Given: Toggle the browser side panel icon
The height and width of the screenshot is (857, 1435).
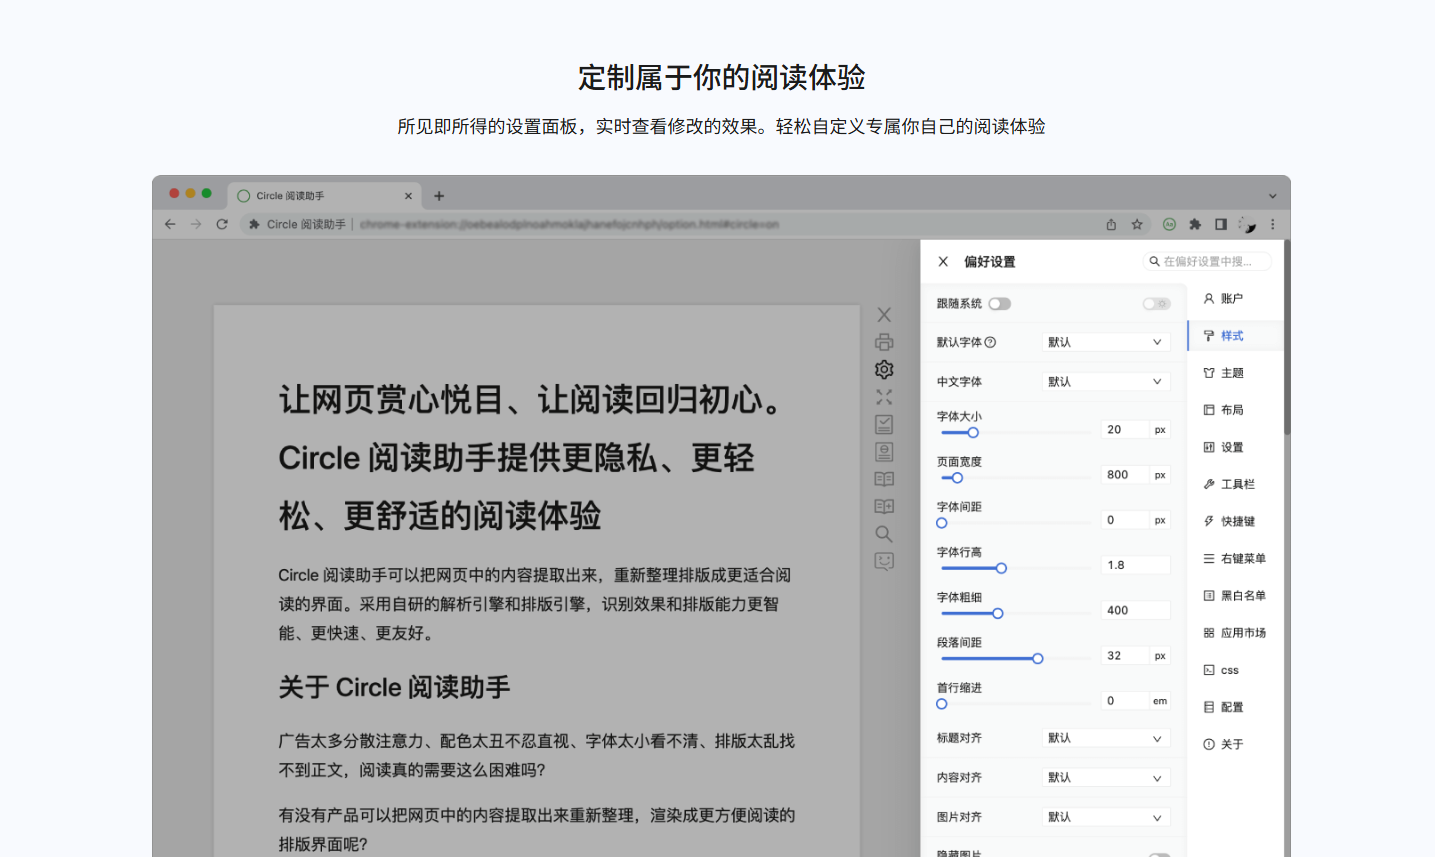Looking at the screenshot, I should pyautogui.click(x=1221, y=224).
